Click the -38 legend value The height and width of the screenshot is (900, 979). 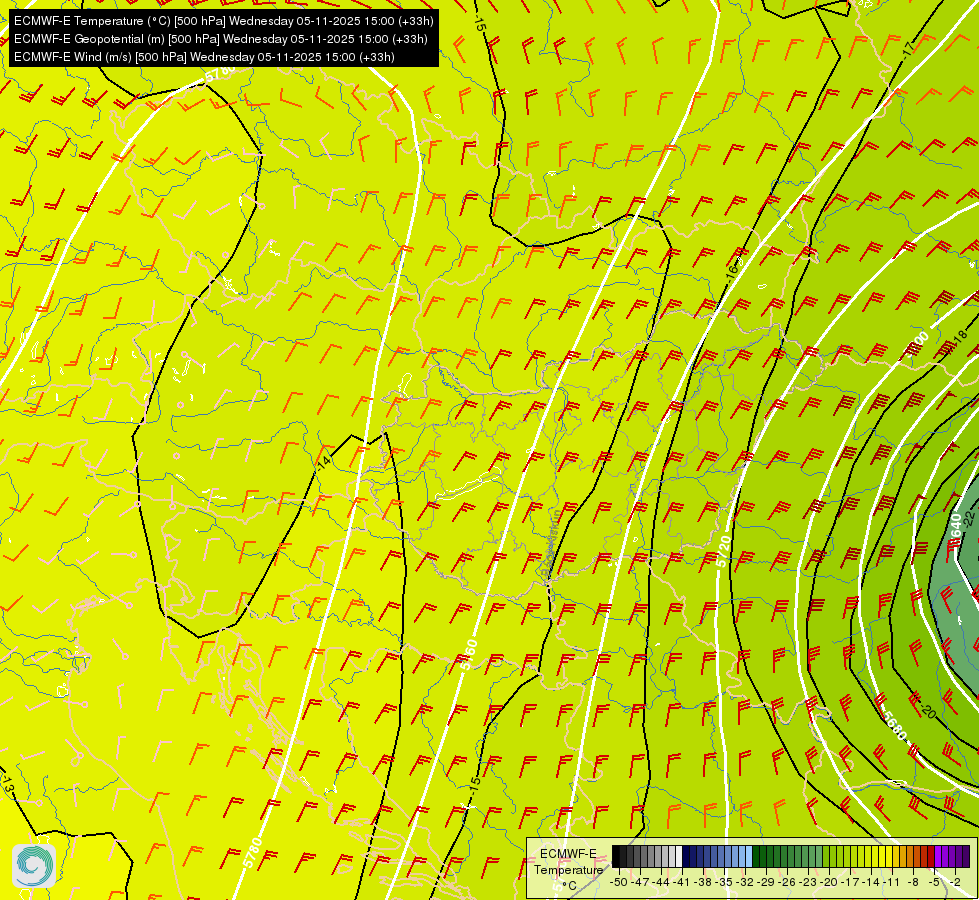(x=704, y=882)
